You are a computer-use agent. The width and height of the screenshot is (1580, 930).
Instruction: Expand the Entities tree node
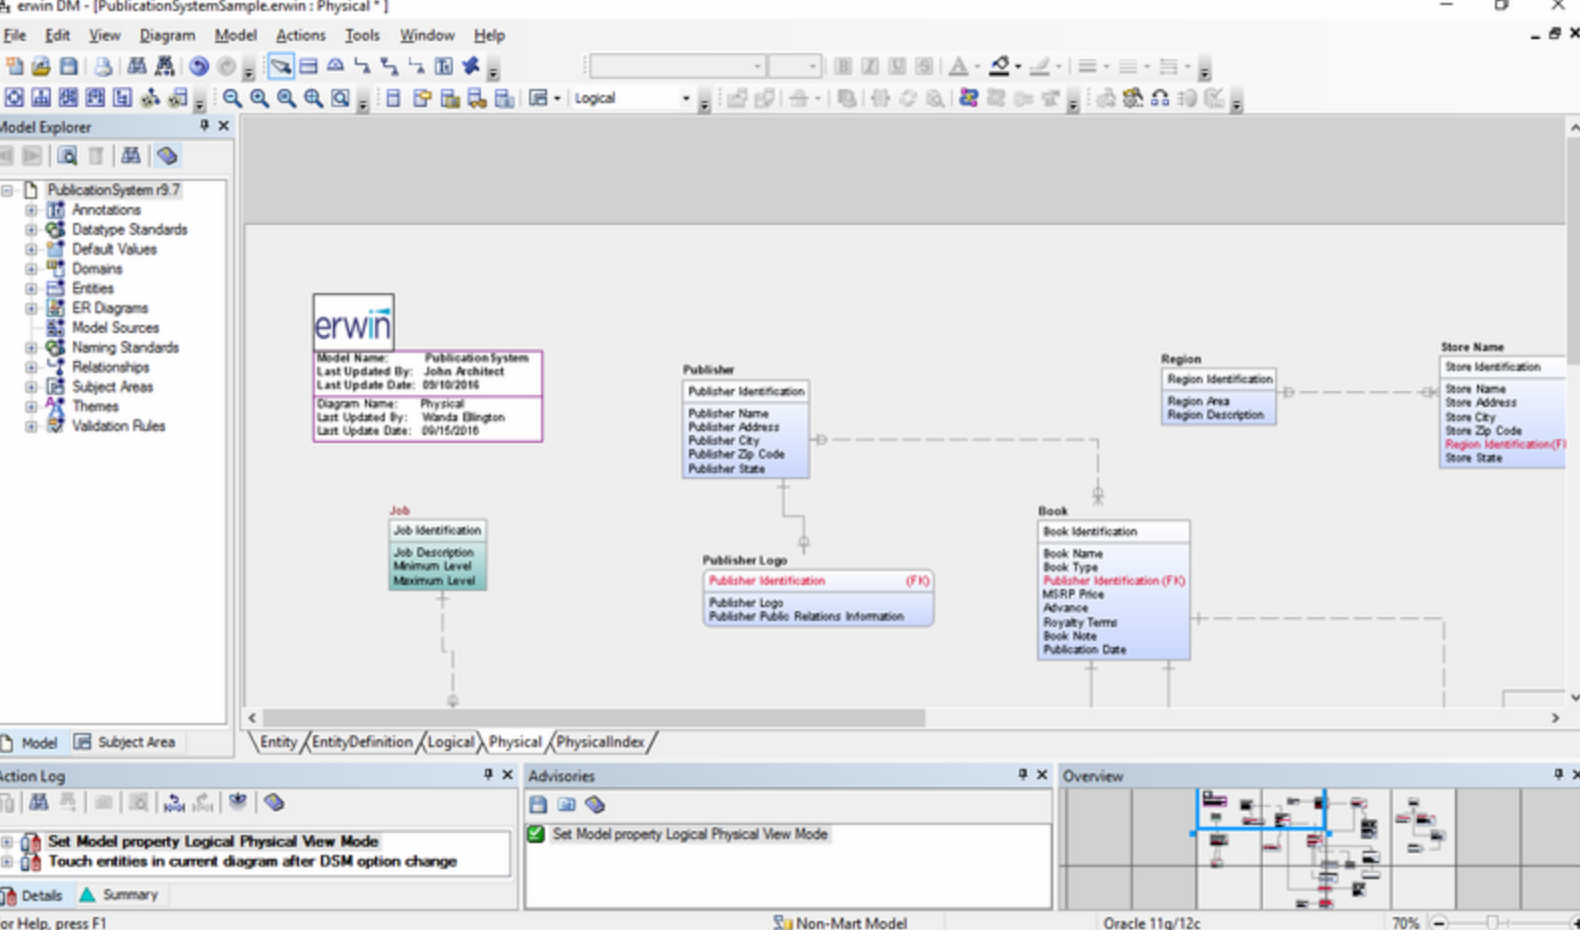[x=31, y=288]
